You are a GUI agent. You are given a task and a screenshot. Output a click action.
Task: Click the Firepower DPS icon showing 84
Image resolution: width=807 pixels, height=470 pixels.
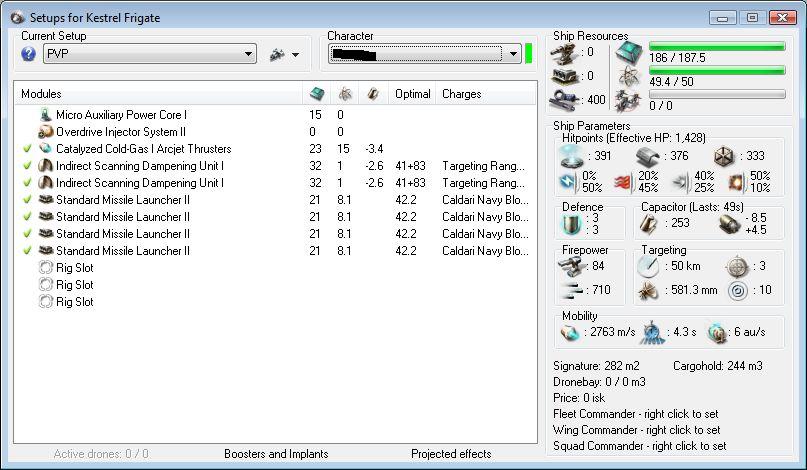coord(573,266)
